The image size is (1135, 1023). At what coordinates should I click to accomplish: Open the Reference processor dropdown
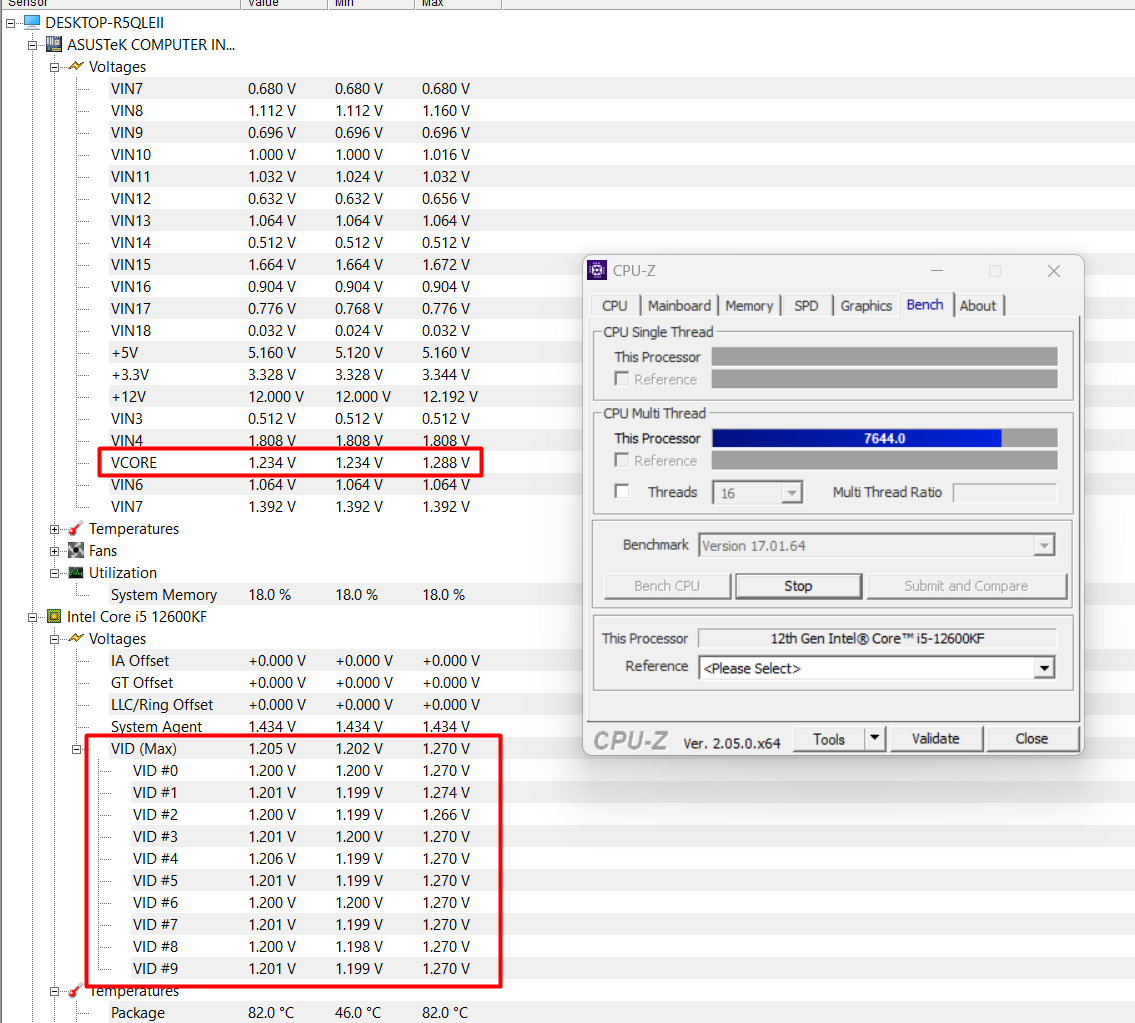tap(1043, 668)
